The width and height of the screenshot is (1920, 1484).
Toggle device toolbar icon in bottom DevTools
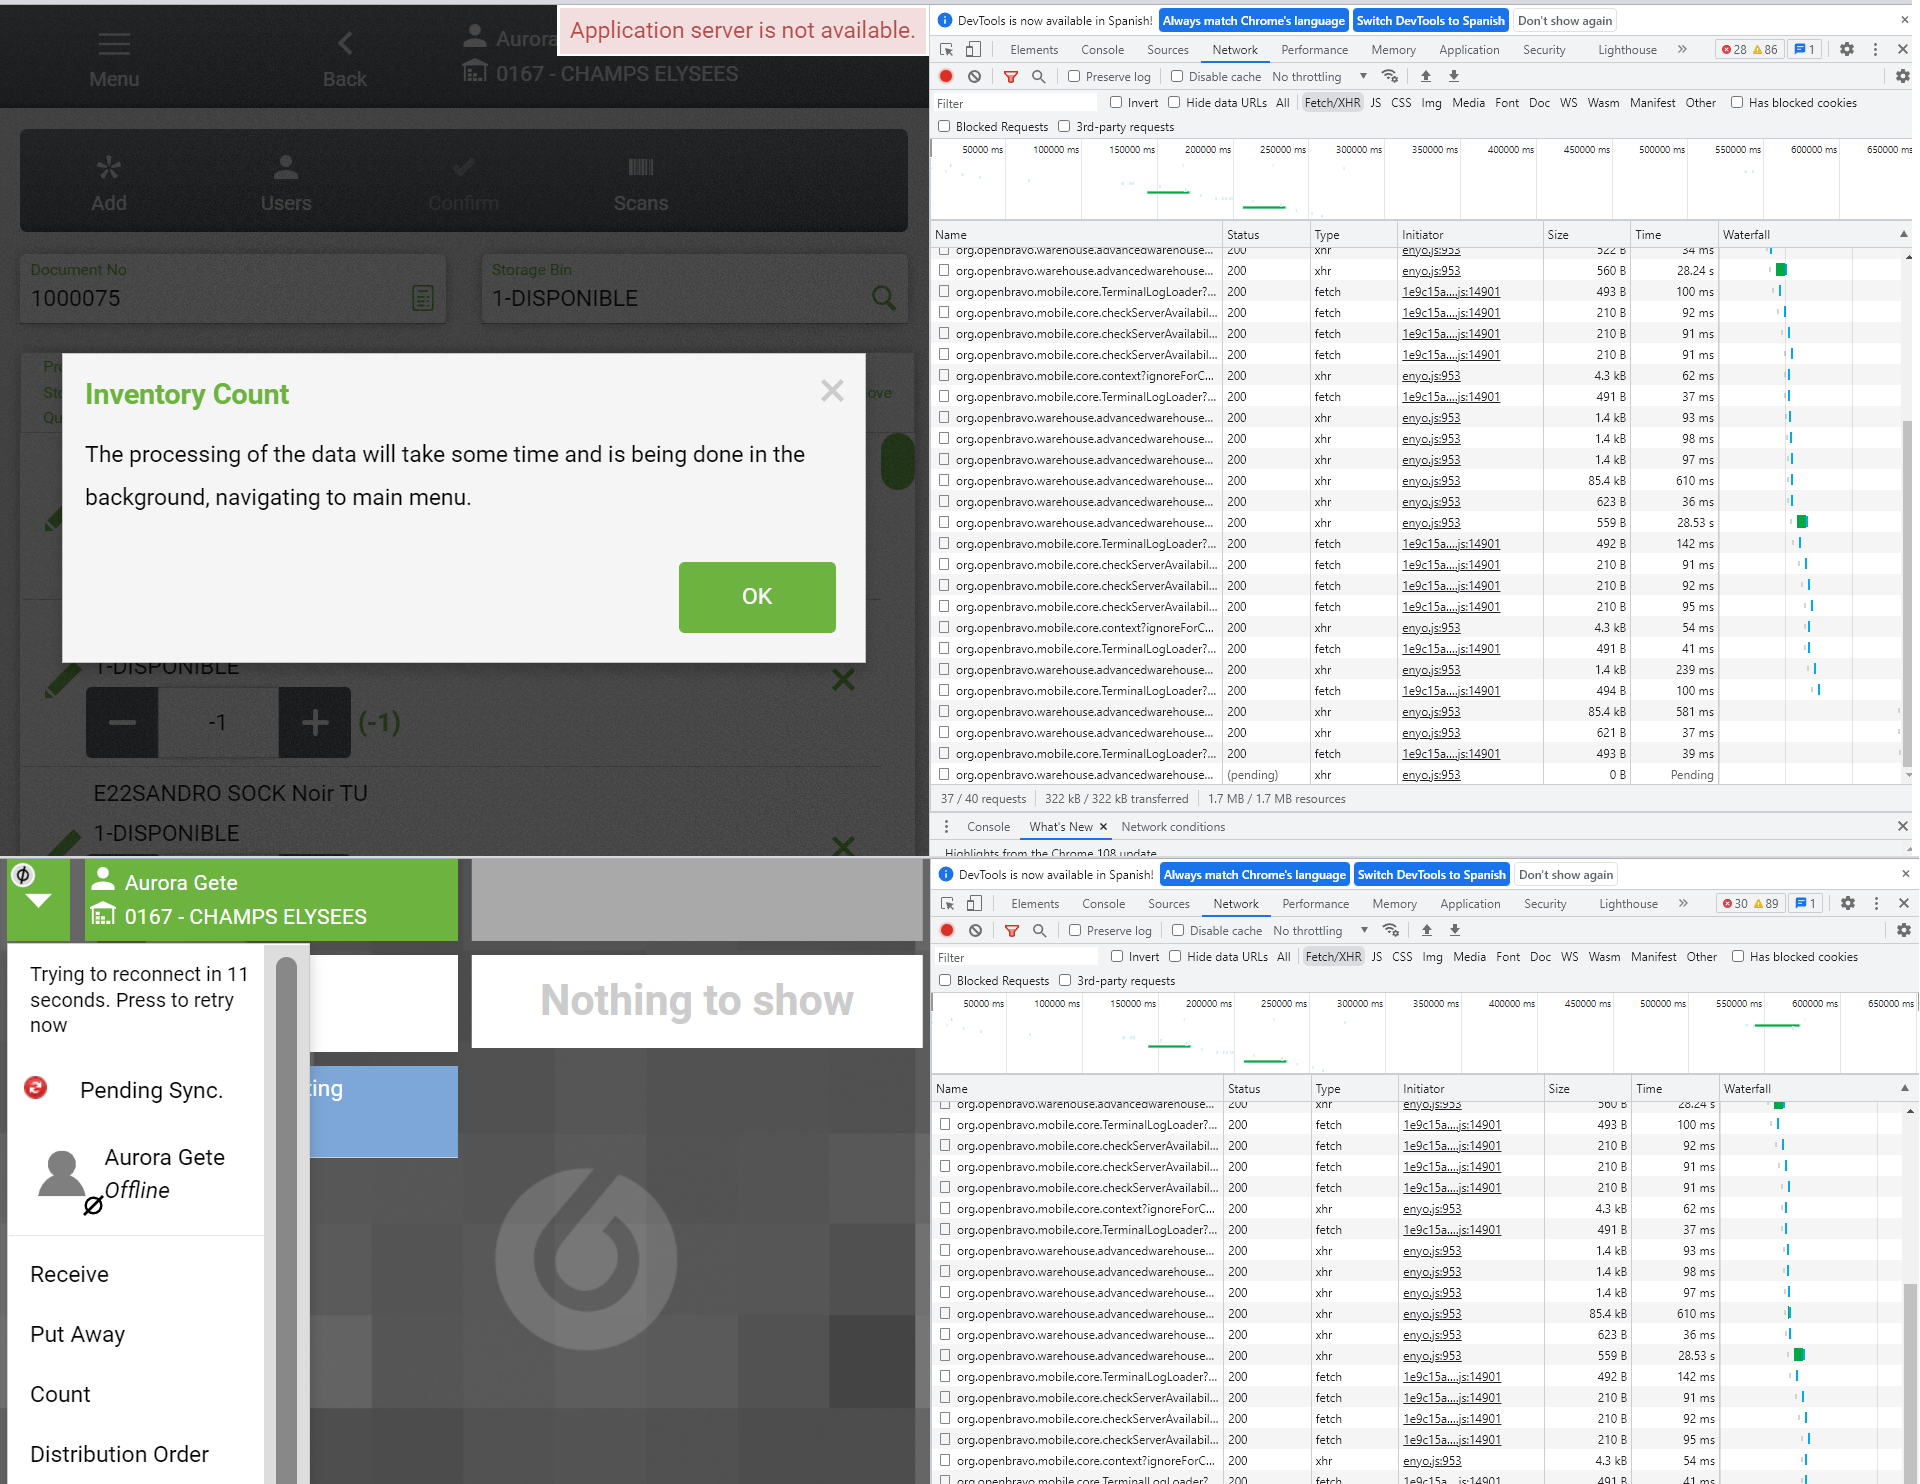coord(974,903)
